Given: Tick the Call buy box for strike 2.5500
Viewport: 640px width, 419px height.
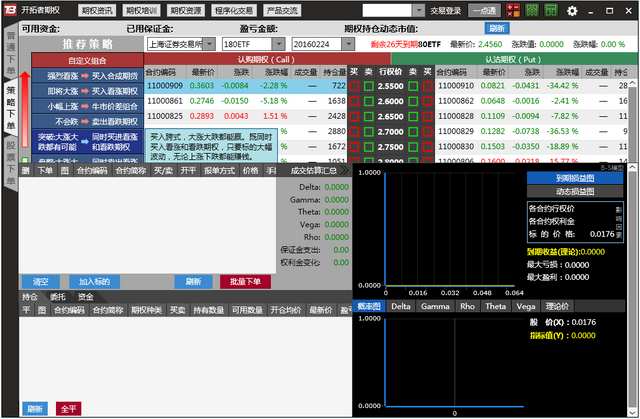Looking at the screenshot, I should tap(354, 86).
